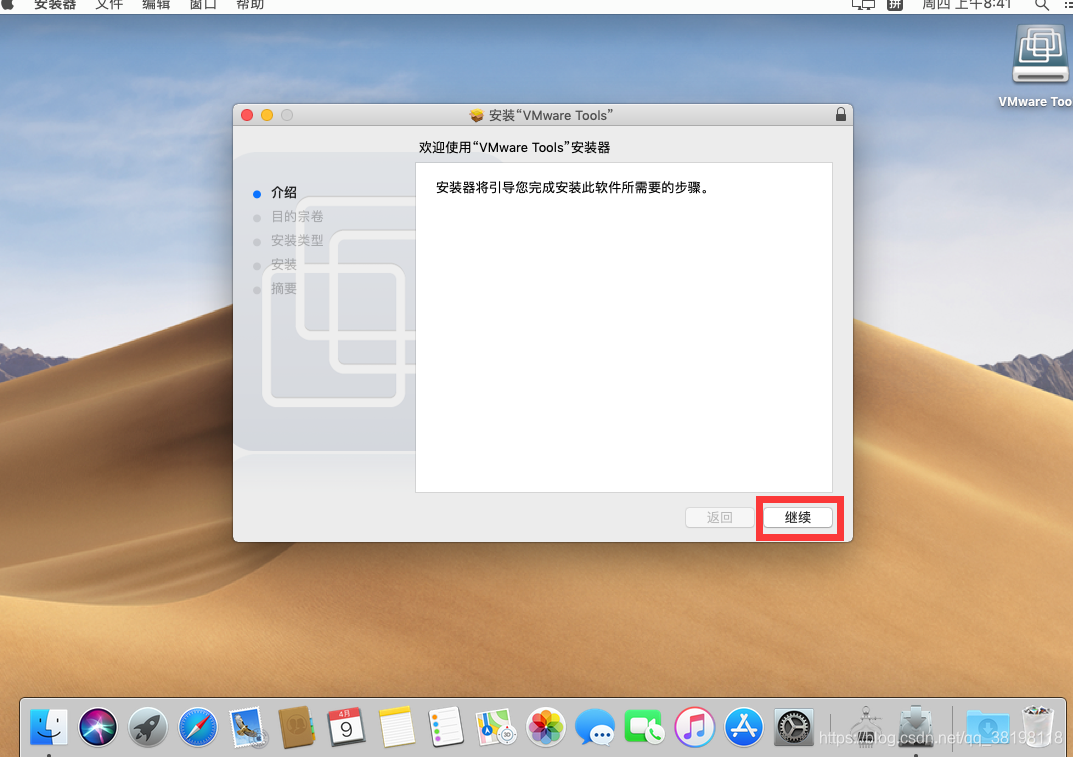Click the lock icon in installer title bar
This screenshot has height=757, width=1073.
click(x=840, y=114)
